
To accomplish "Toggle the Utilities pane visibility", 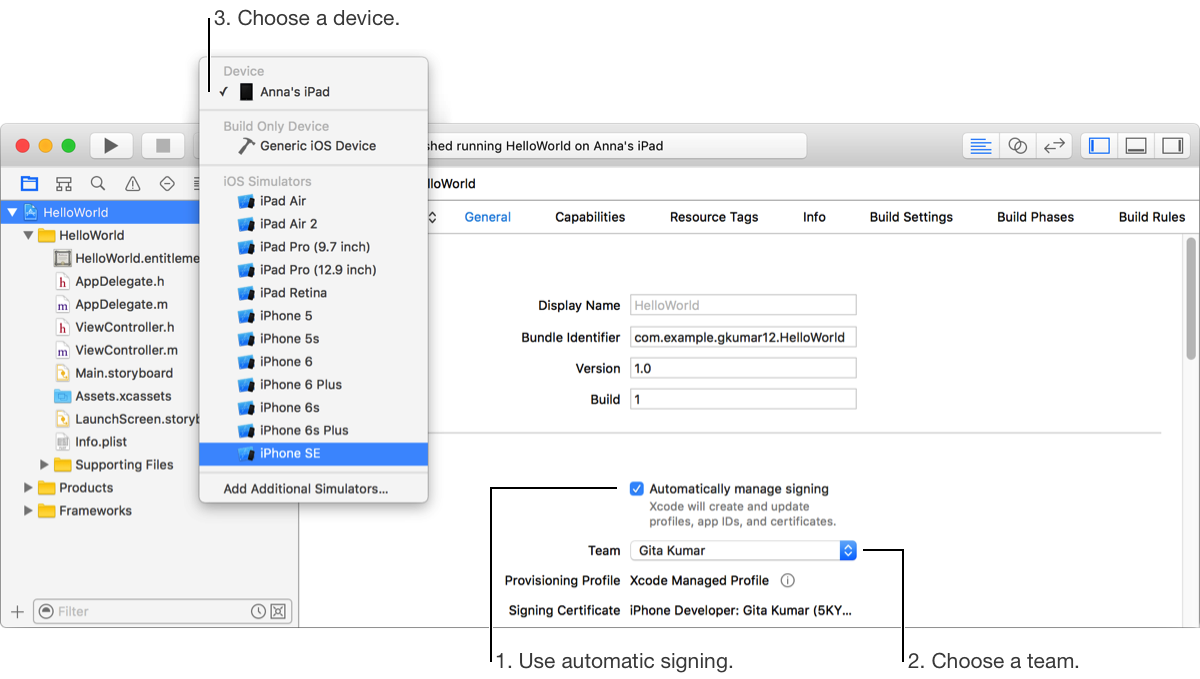I will coord(1171,146).
